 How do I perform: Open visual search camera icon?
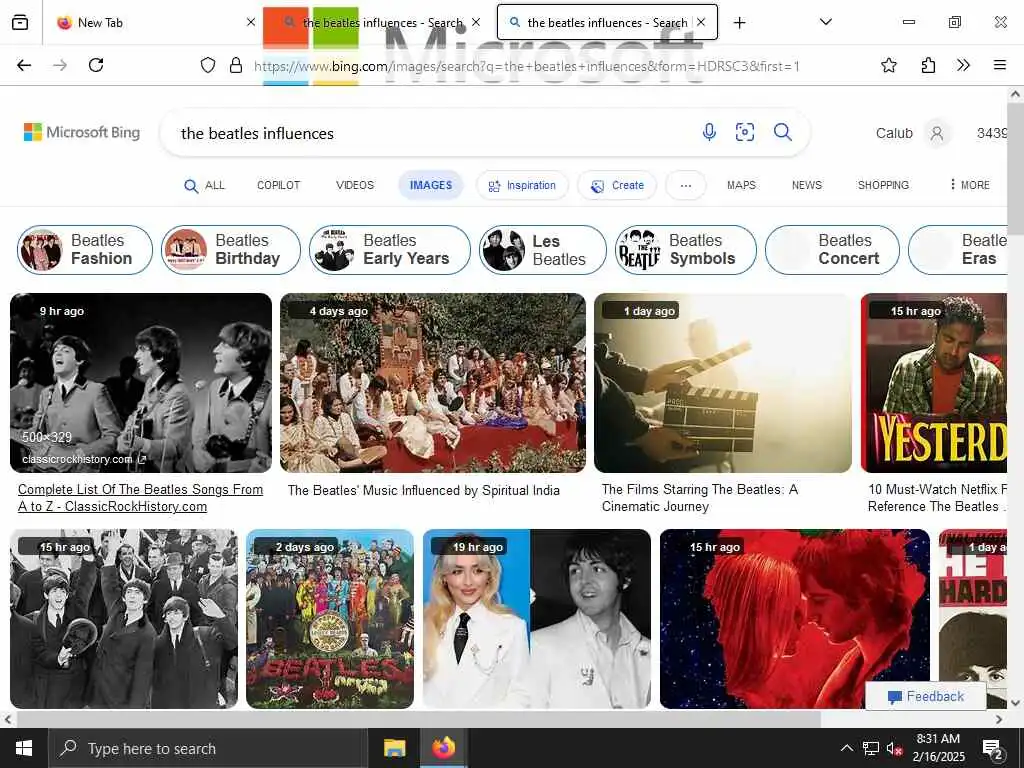tap(744, 133)
